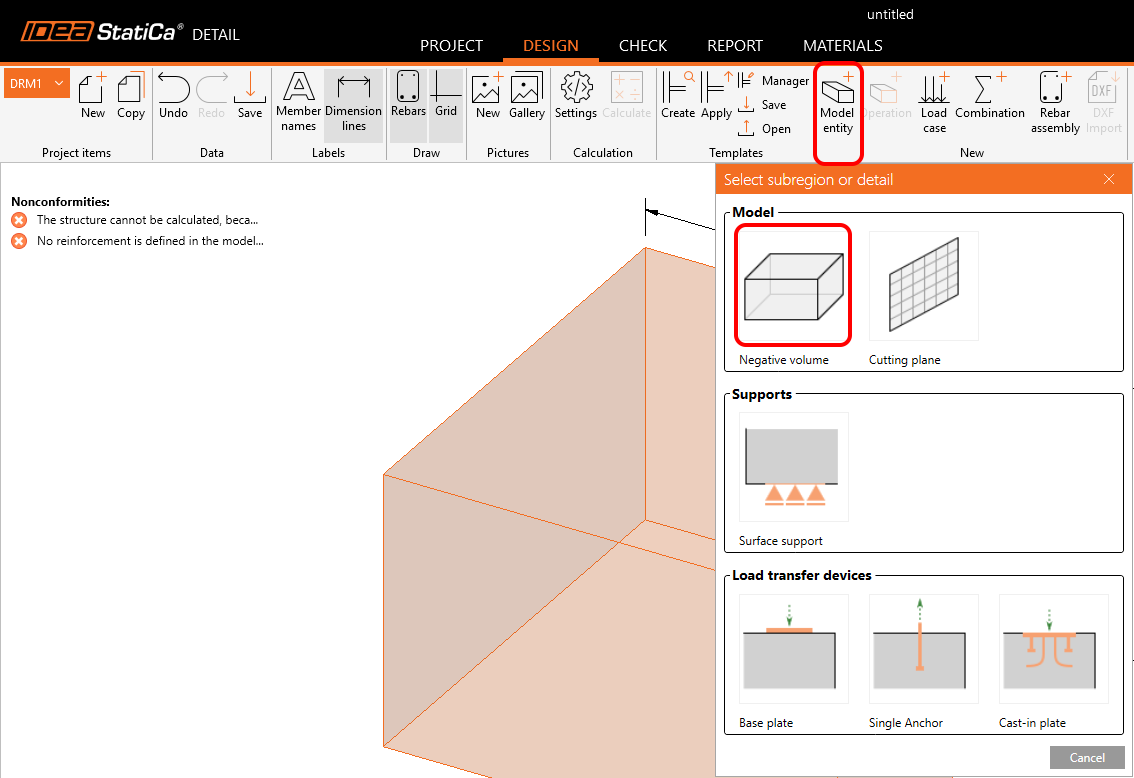This screenshot has width=1134, height=778.
Task: Open the templates Manager
Action: coord(774,81)
